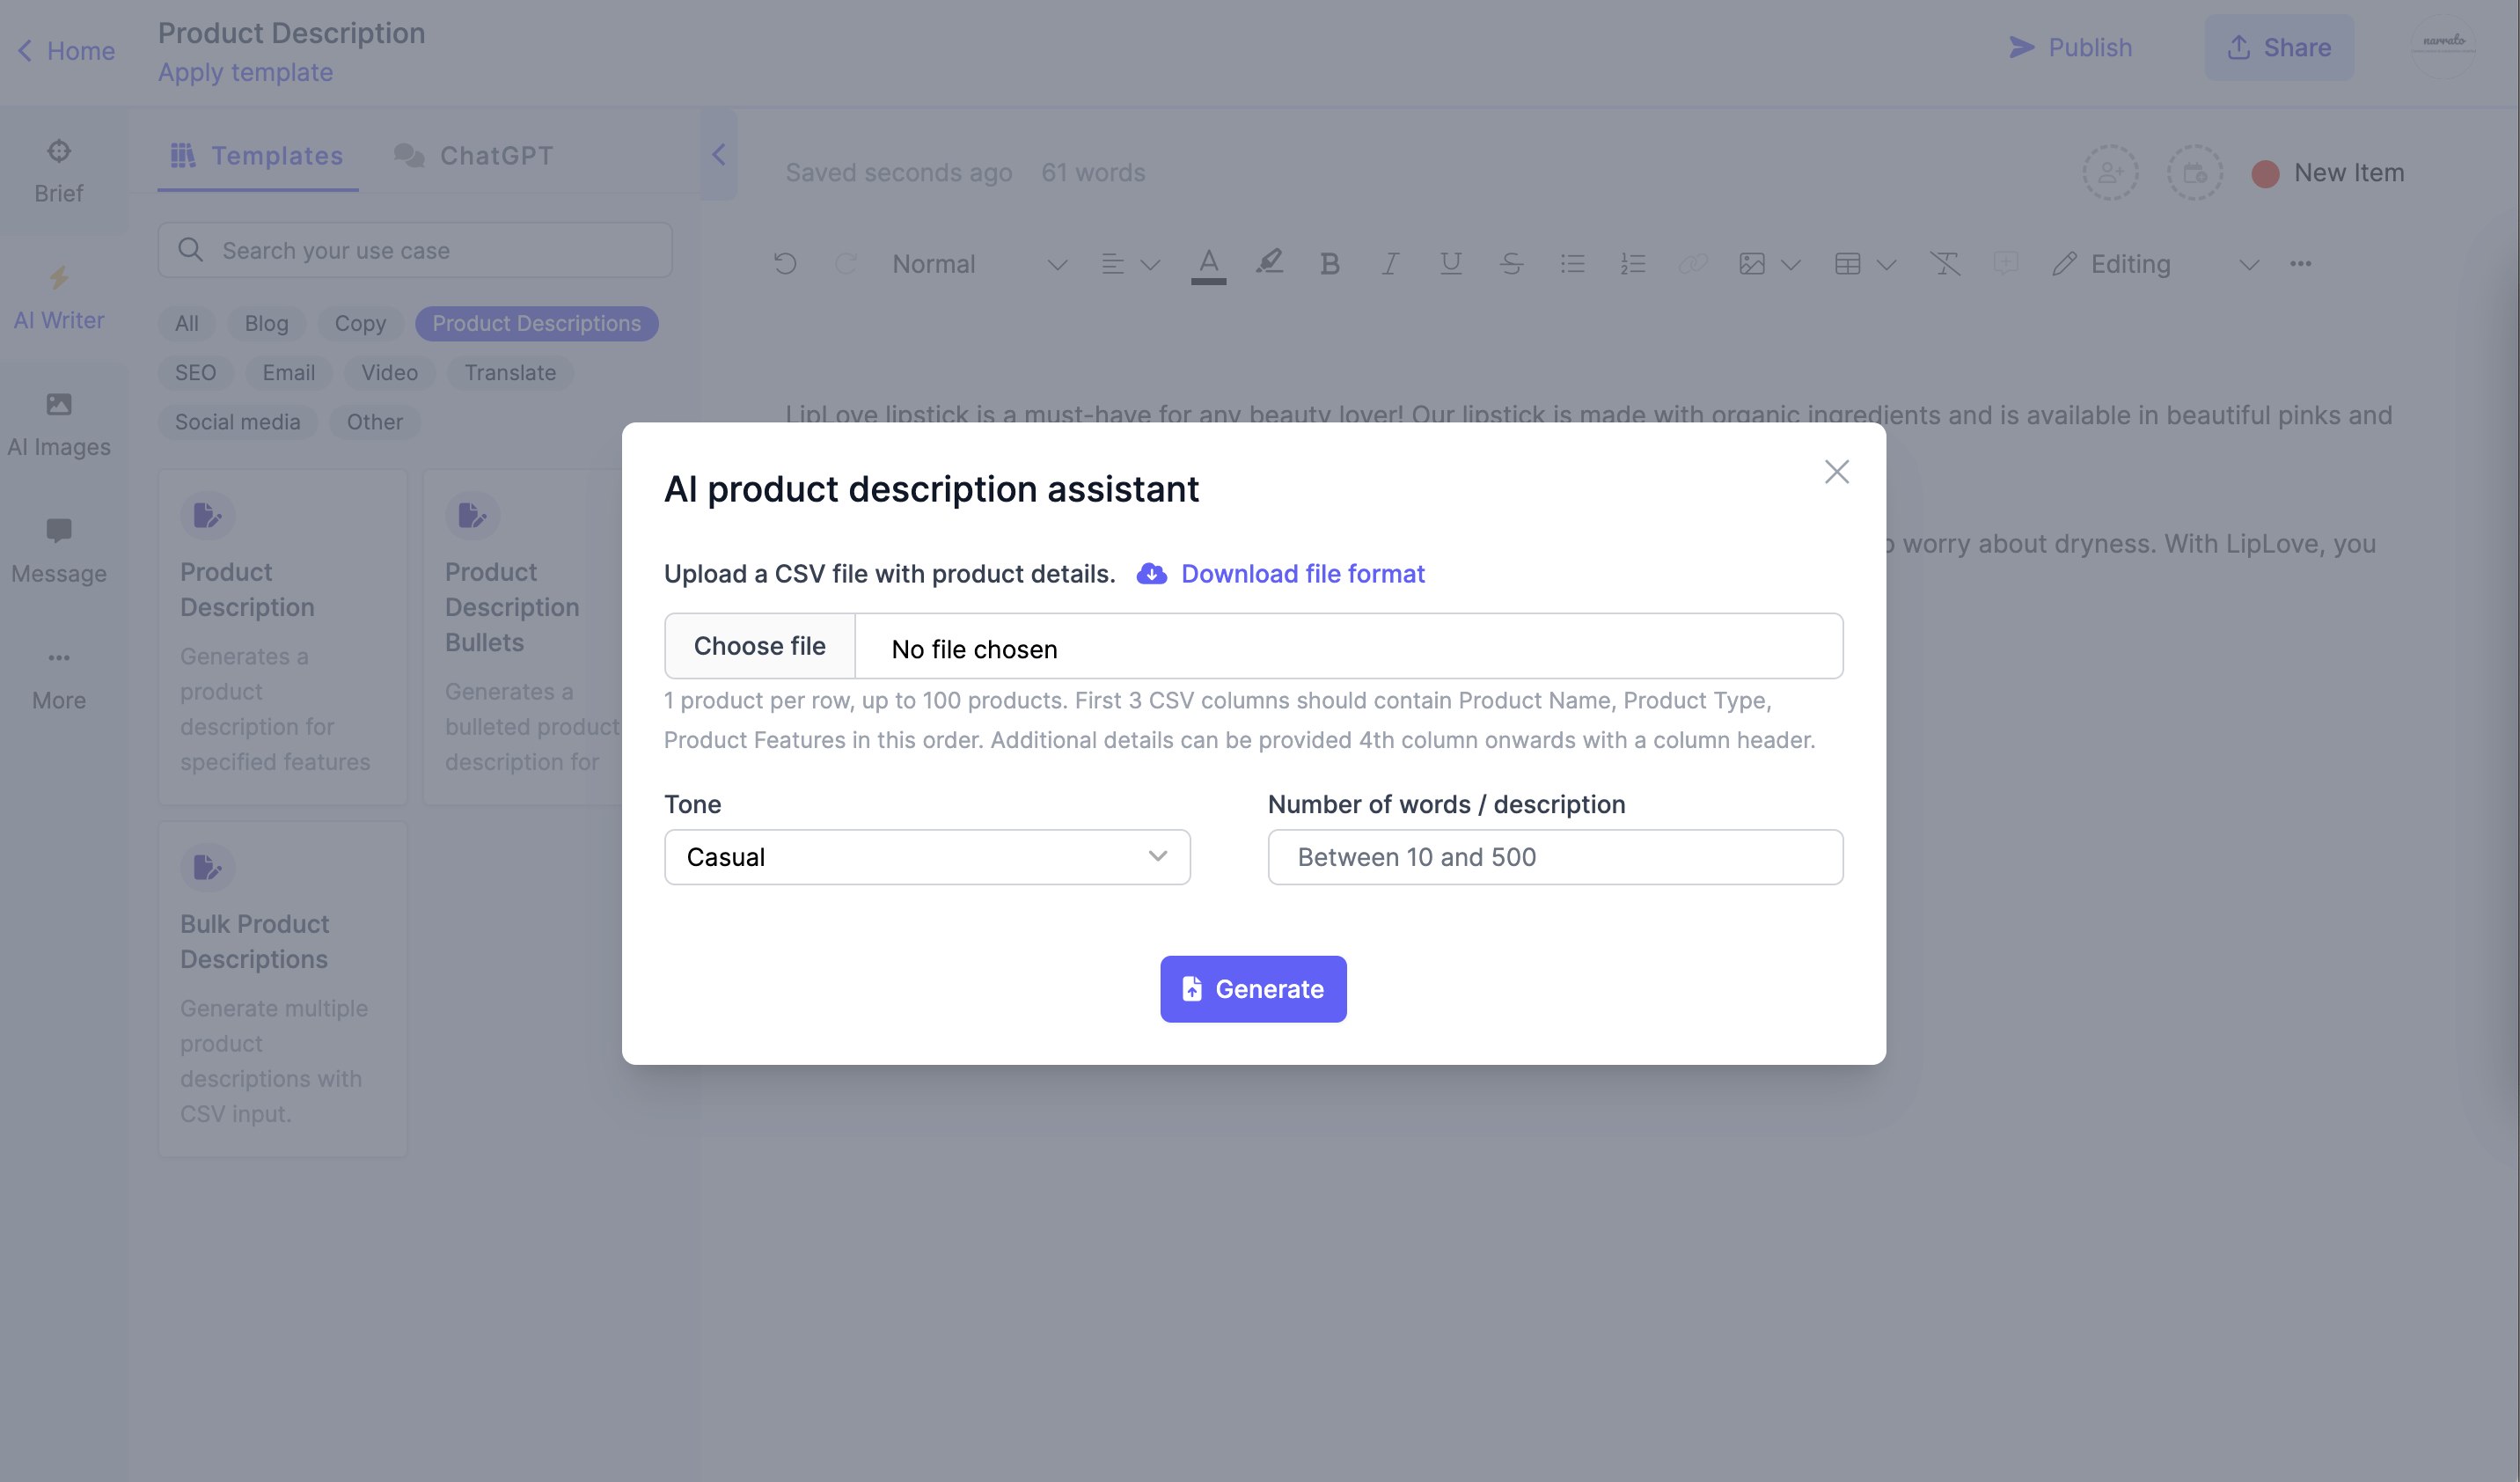Enable the SEO filter chip
This screenshot has width=2520, height=1482.
coord(196,372)
